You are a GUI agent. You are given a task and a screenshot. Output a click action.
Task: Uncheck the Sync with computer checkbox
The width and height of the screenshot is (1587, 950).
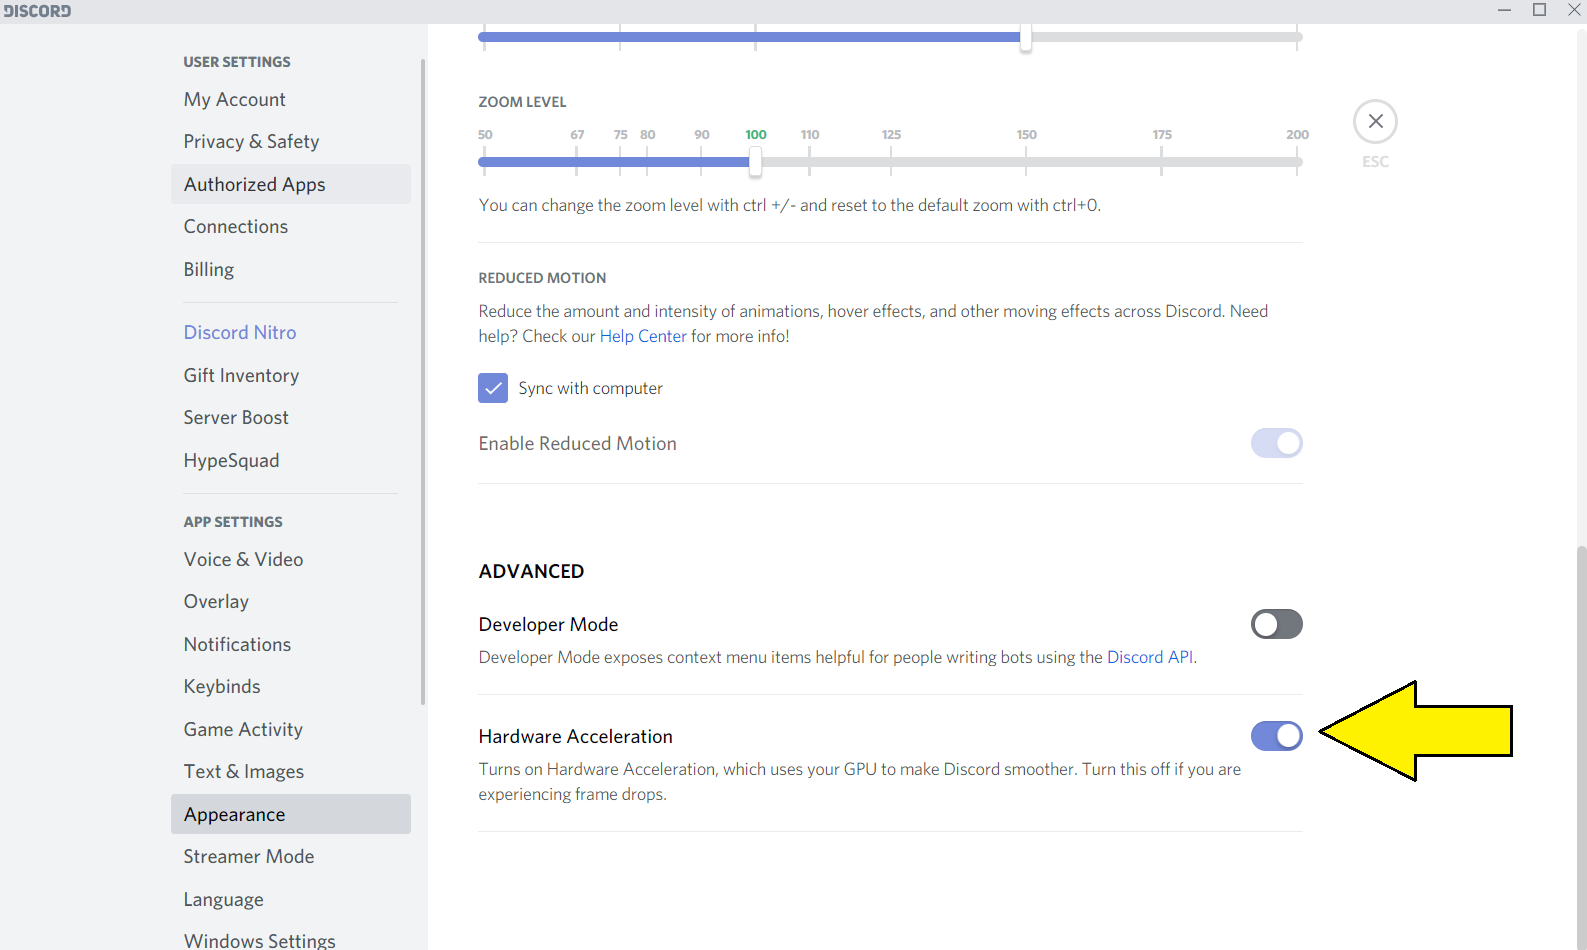(x=493, y=388)
